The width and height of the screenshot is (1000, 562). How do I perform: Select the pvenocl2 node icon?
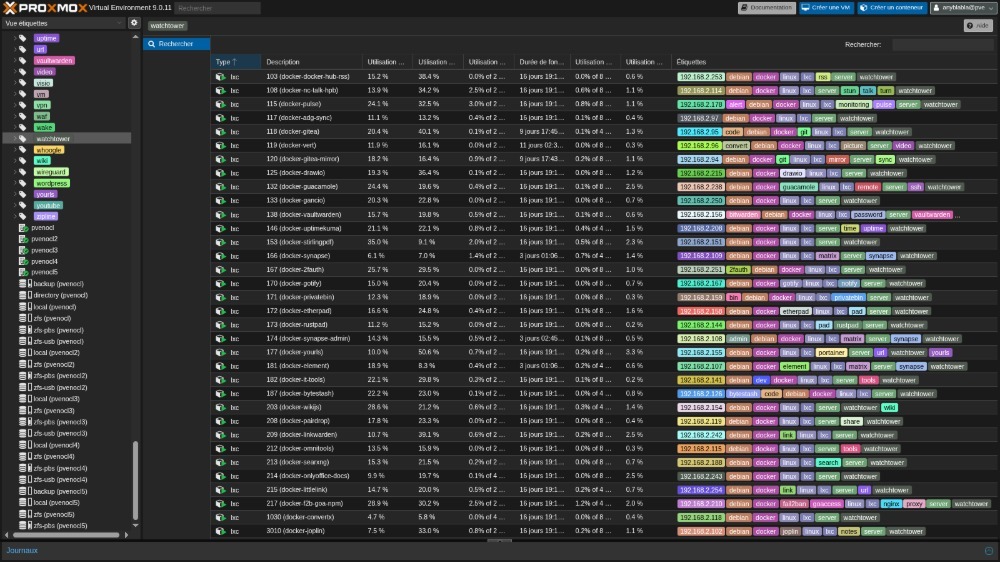pos(24,239)
